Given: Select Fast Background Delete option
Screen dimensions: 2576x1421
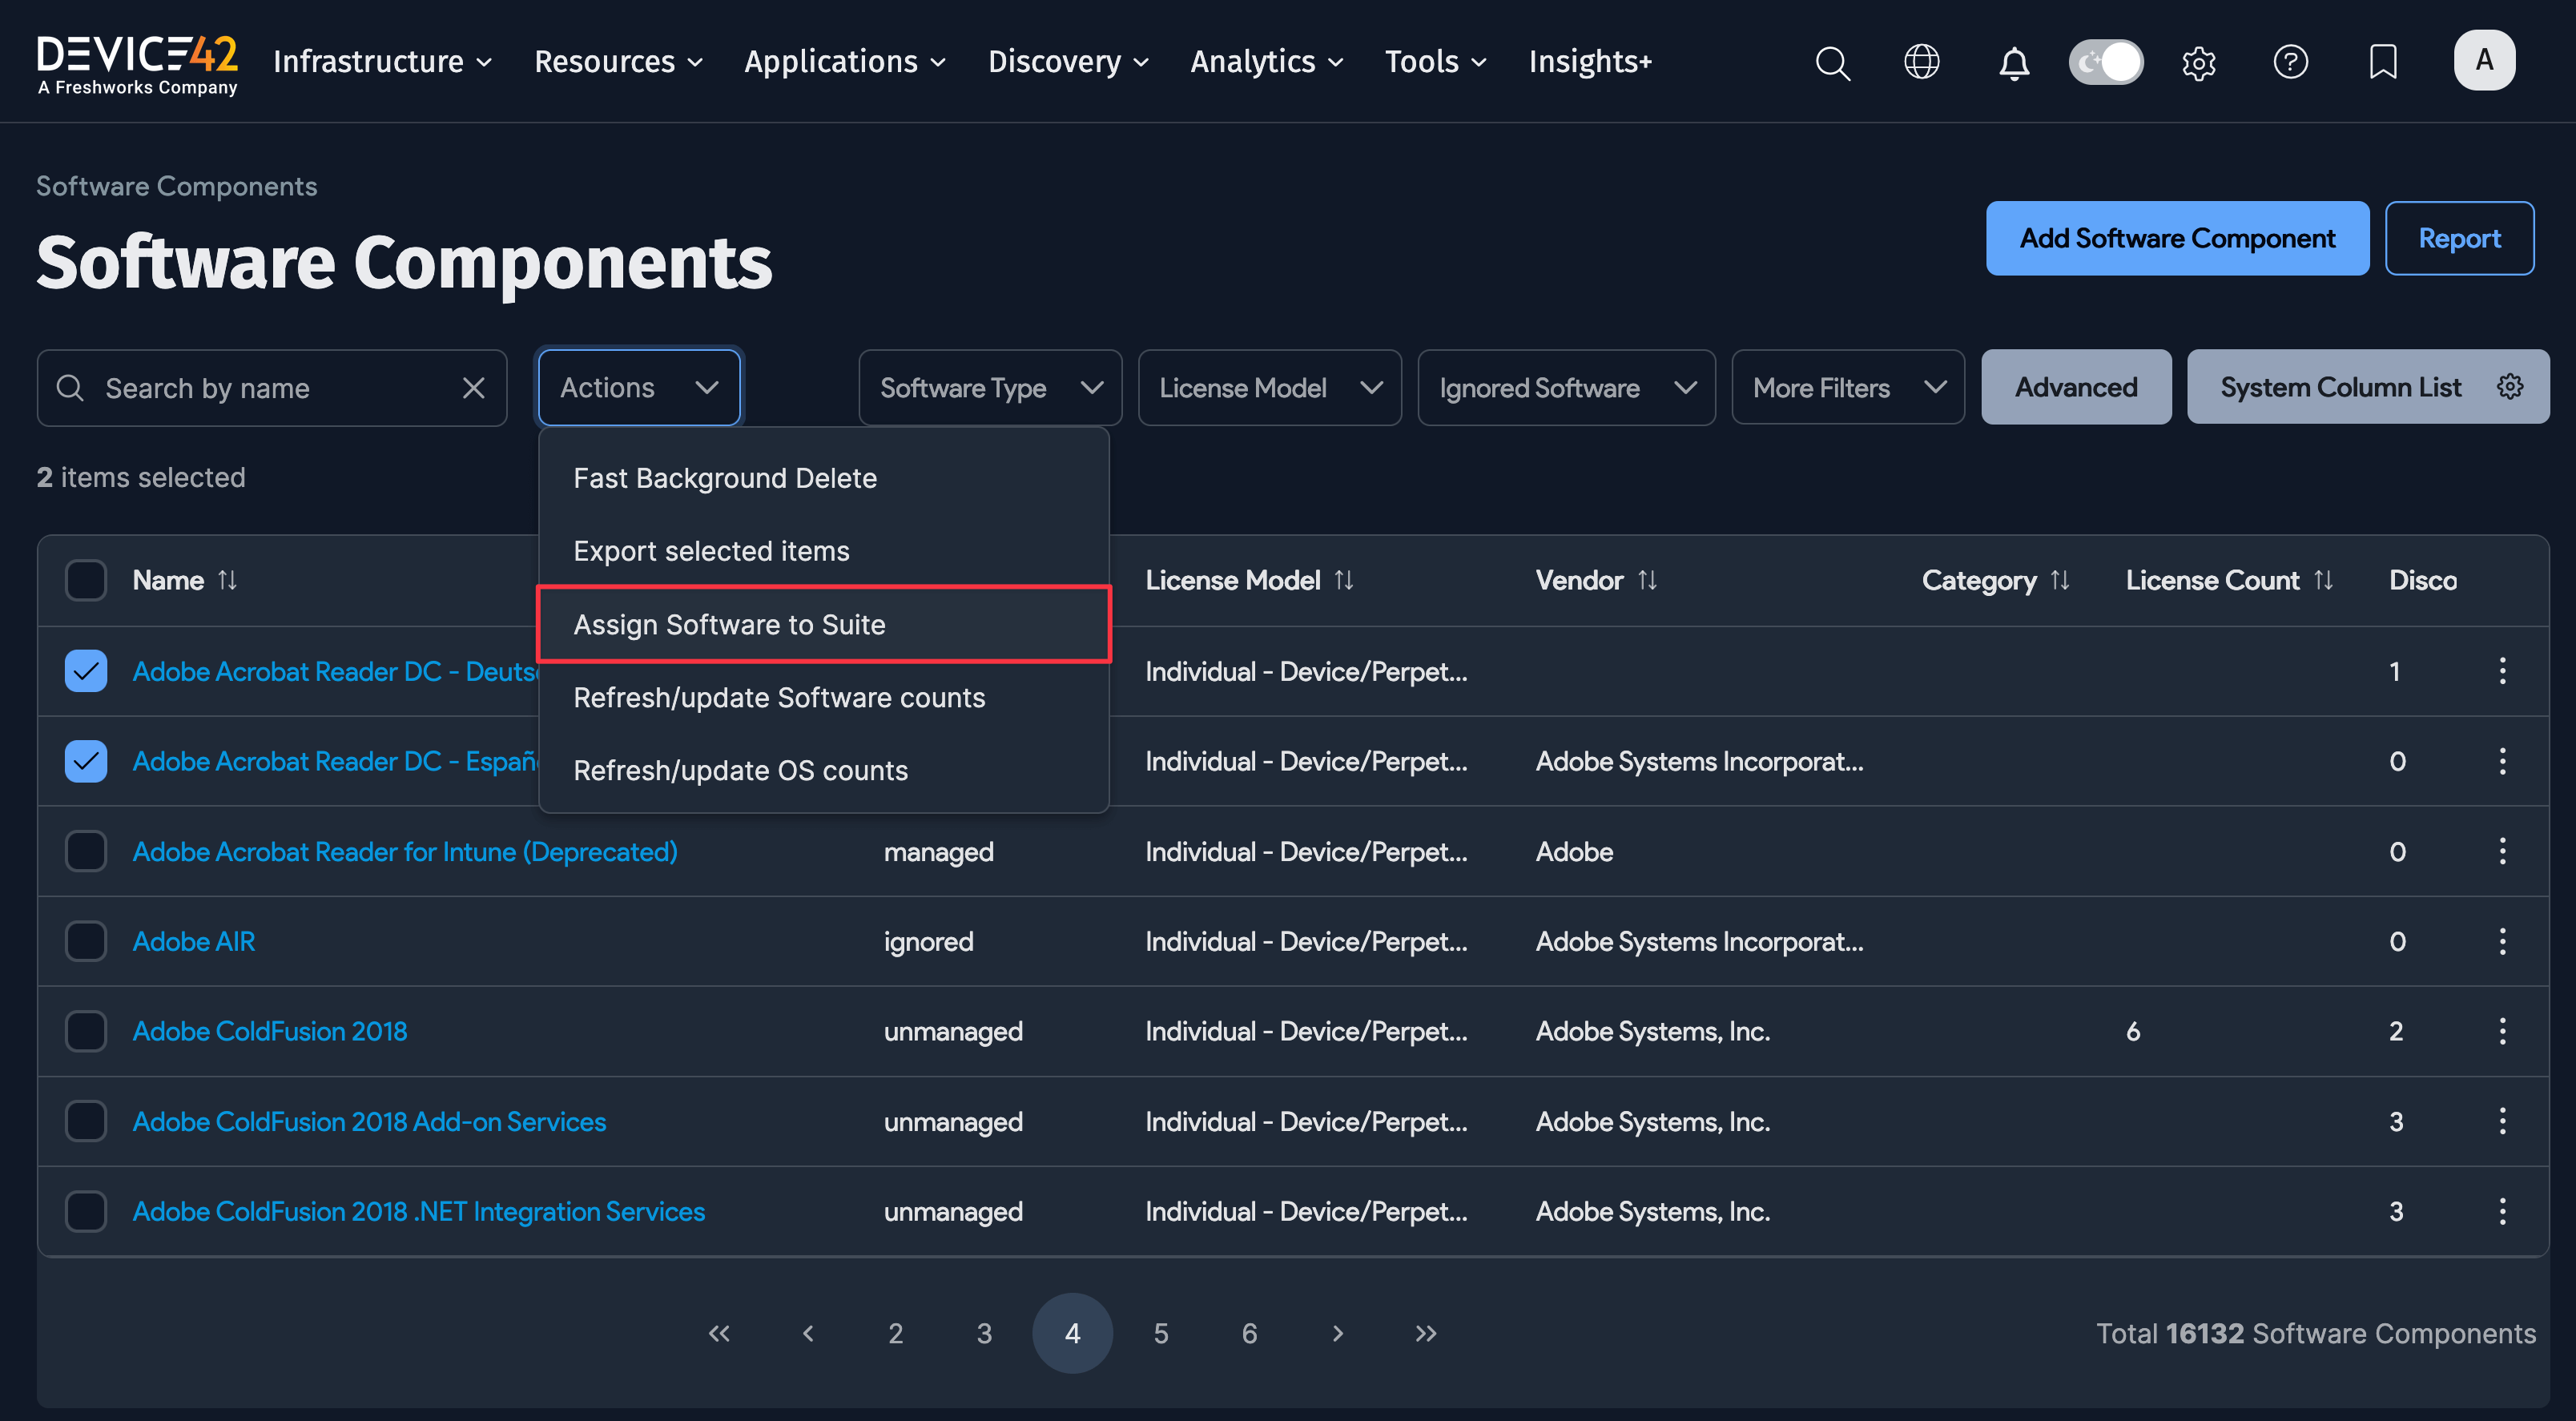Looking at the screenshot, I should [x=724, y=478].
